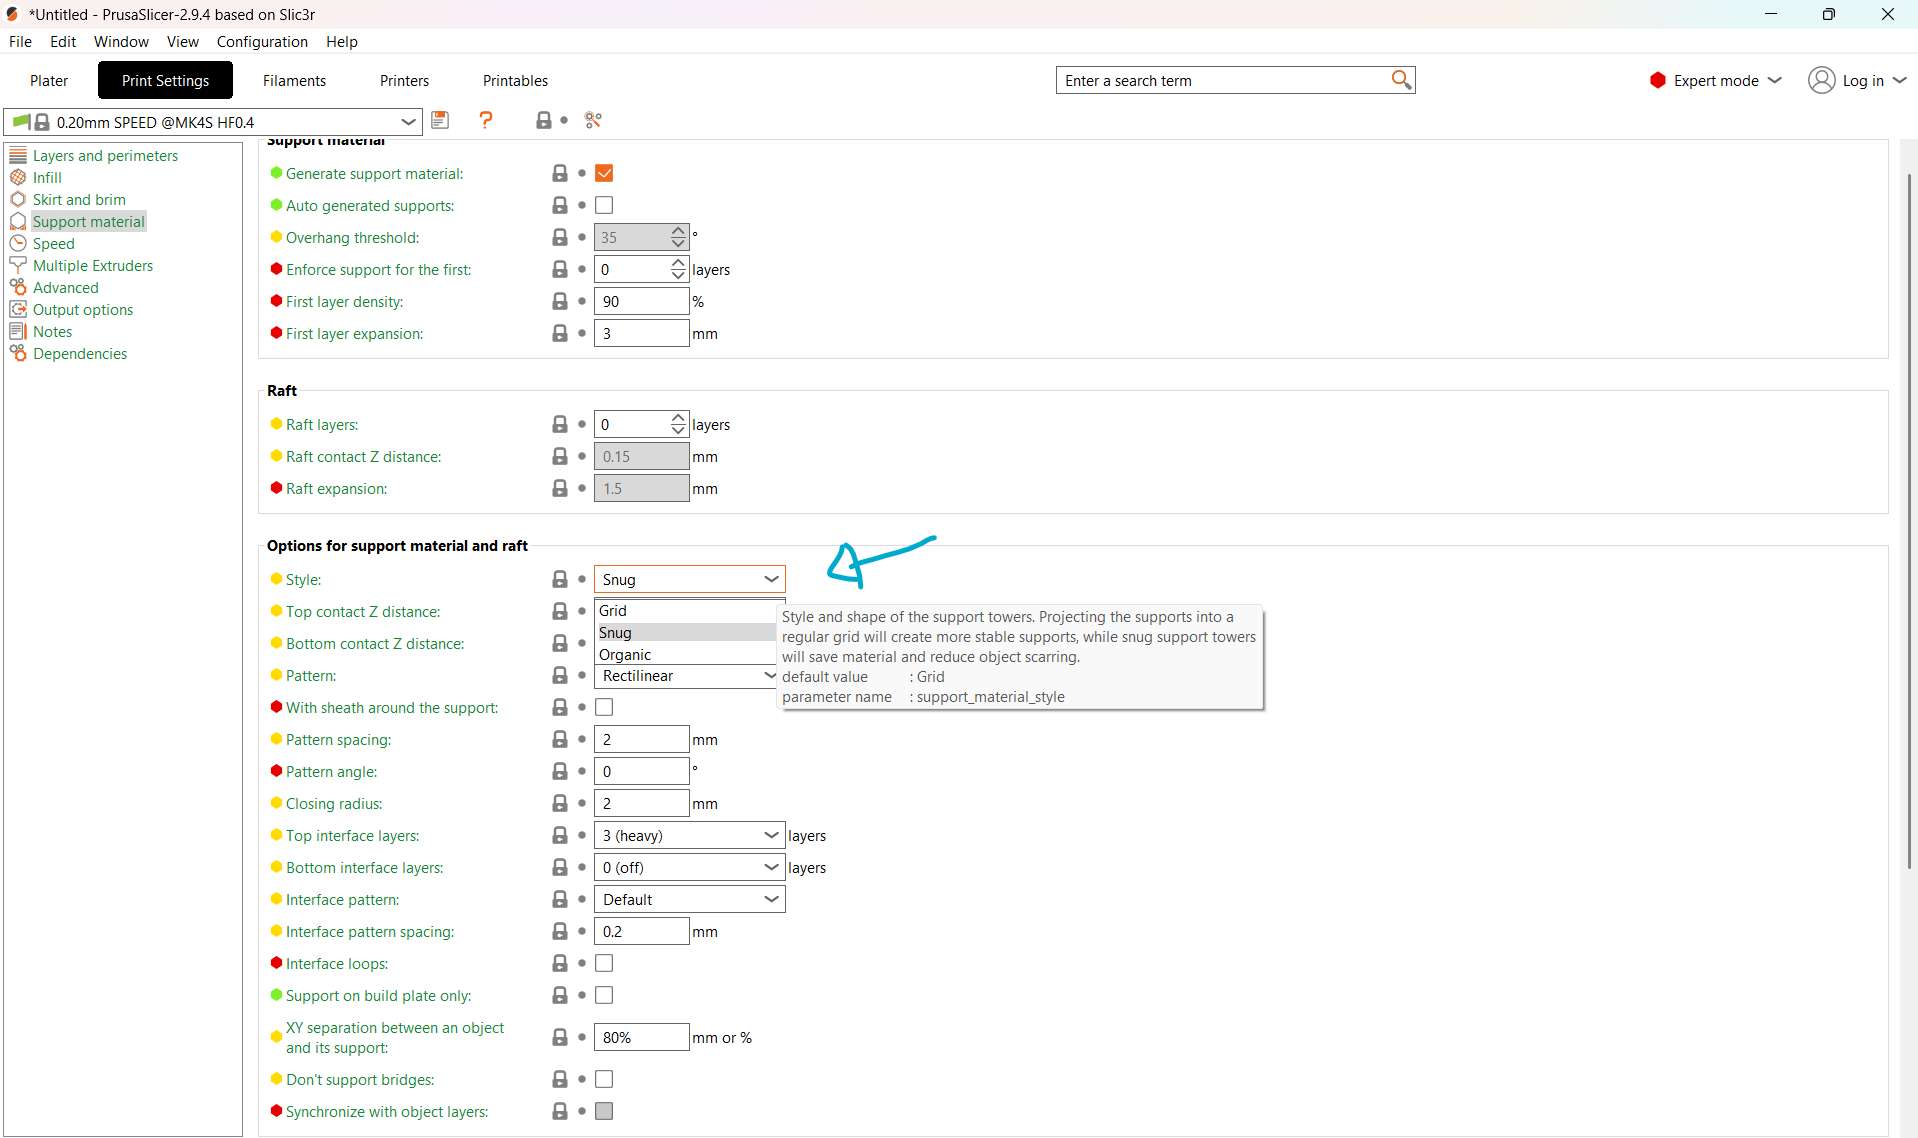Click lock icon for Generate support material
The width and height of the screenshot is (1918, 1138).
point(560,173)
